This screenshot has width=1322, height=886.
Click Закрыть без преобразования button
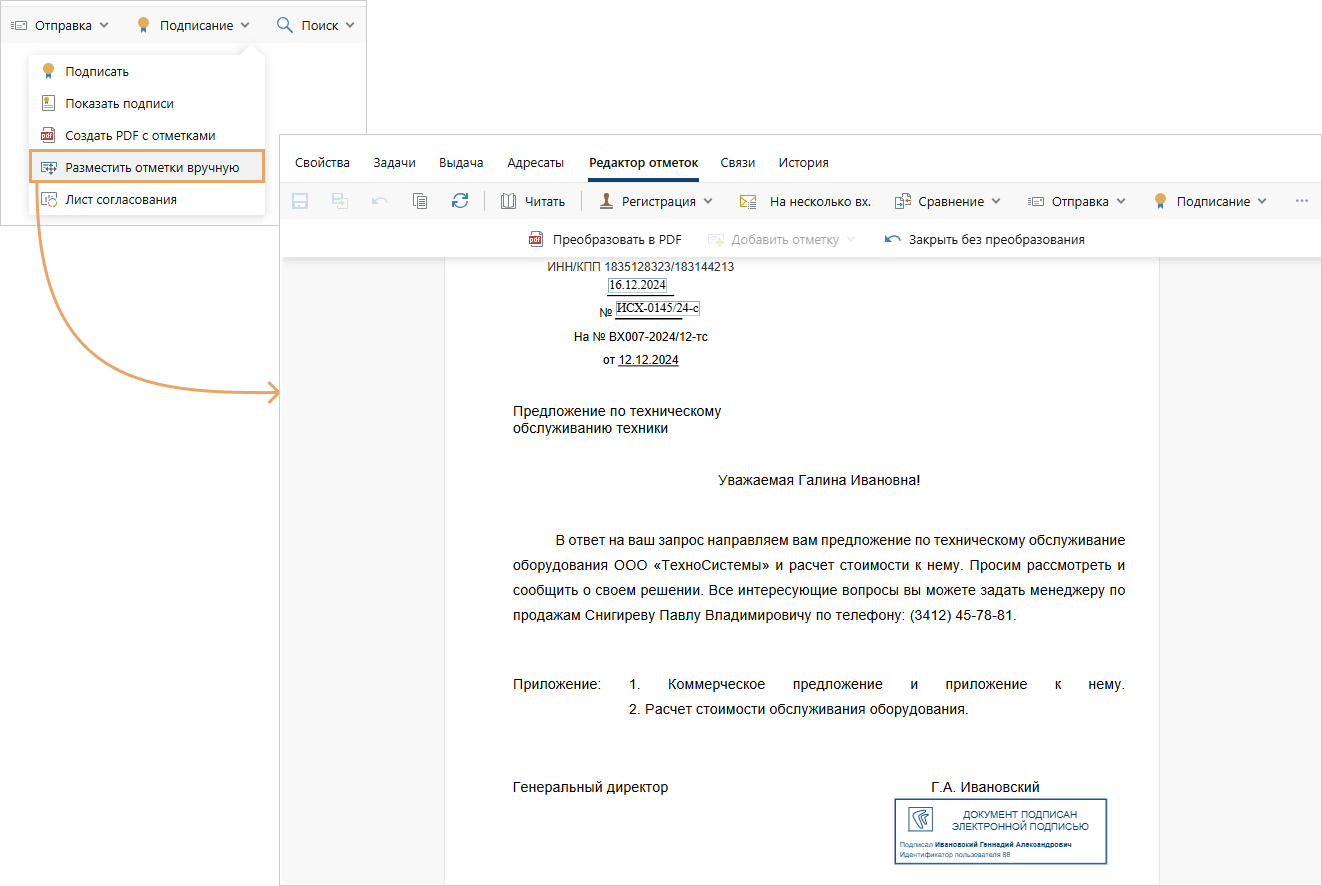coord(985,240)
